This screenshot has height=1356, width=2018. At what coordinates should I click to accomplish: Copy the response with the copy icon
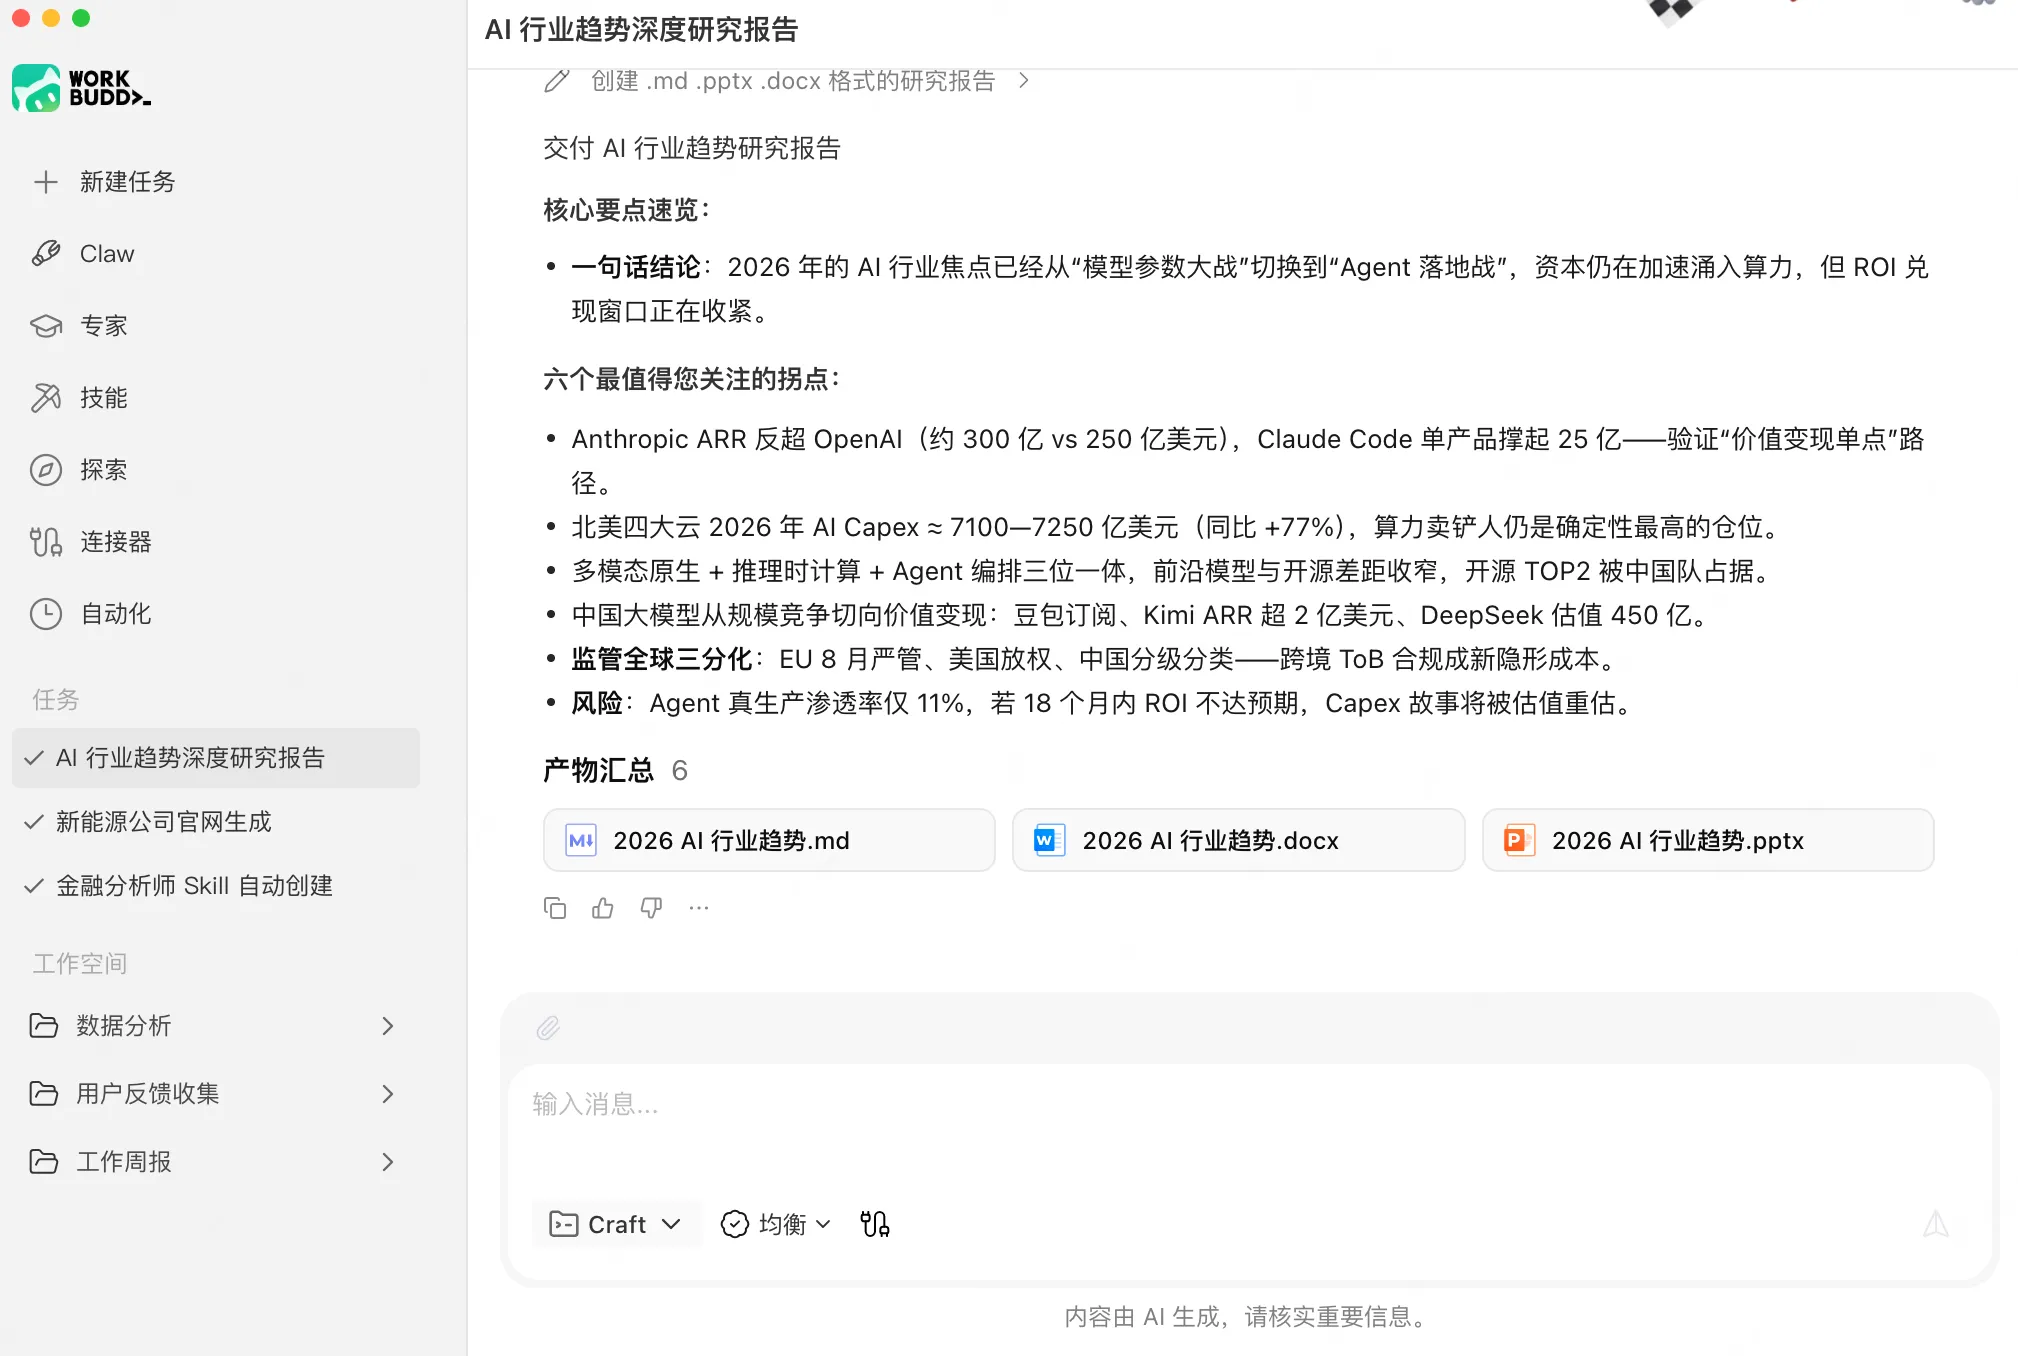tap(555, 908)
